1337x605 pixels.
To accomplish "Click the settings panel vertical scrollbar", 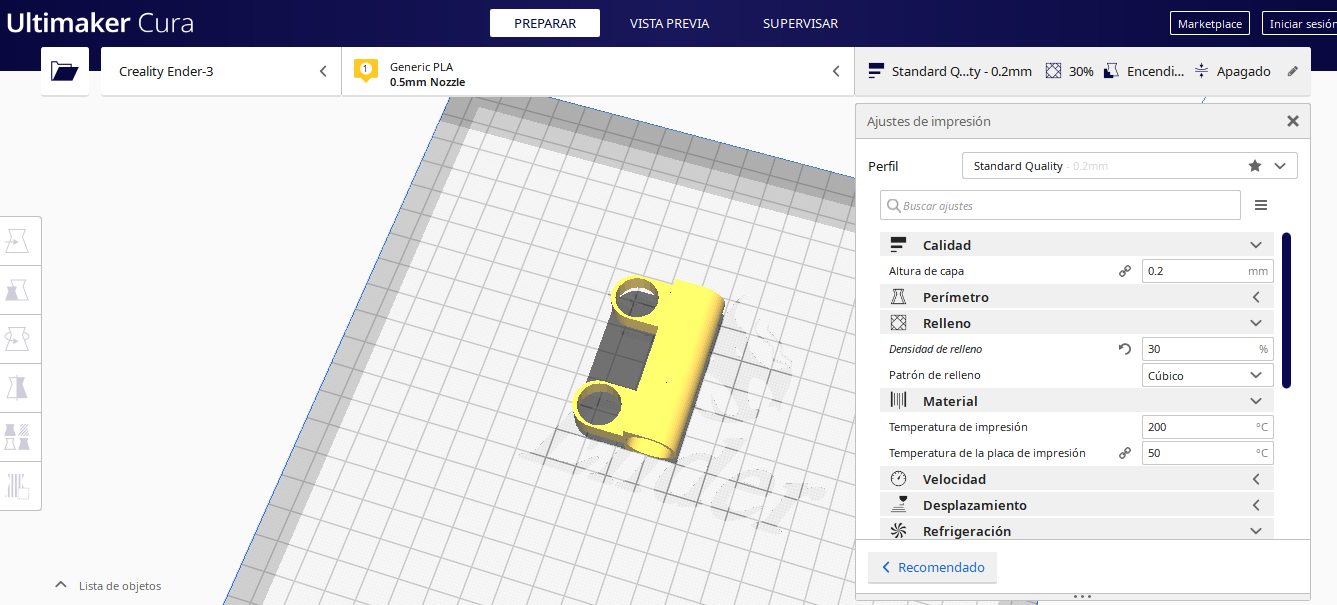I will click(x=1286, y=310).
